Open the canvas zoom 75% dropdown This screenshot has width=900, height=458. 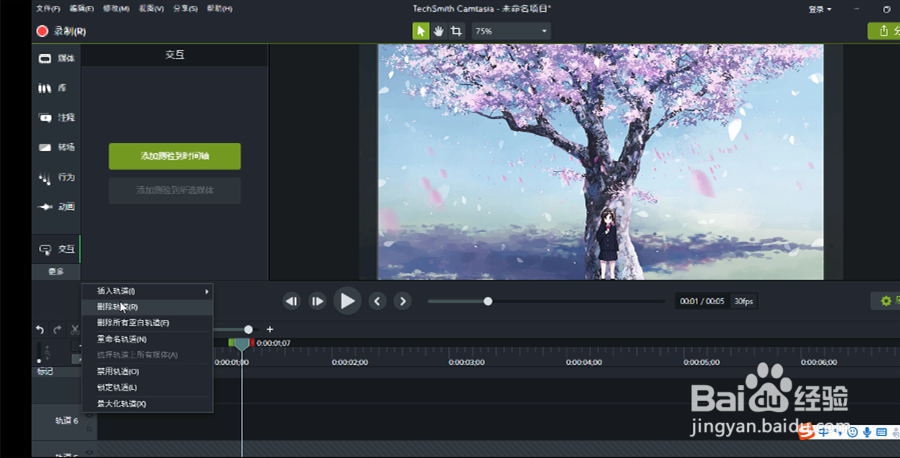click(511, 31)
